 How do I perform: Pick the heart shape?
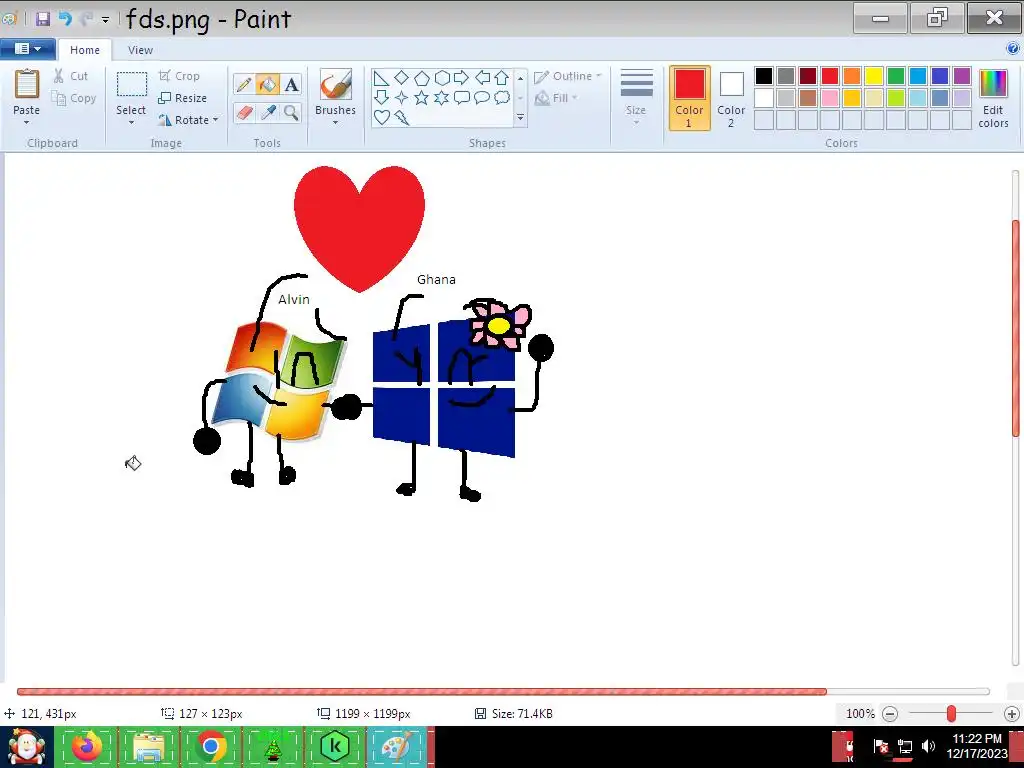click(381, 118)
